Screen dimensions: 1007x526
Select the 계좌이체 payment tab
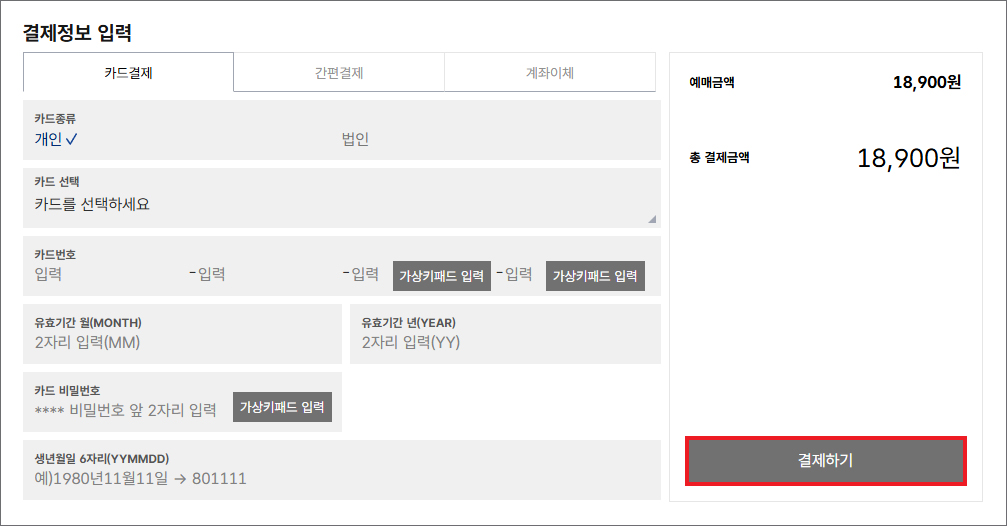tap(549, 73)
